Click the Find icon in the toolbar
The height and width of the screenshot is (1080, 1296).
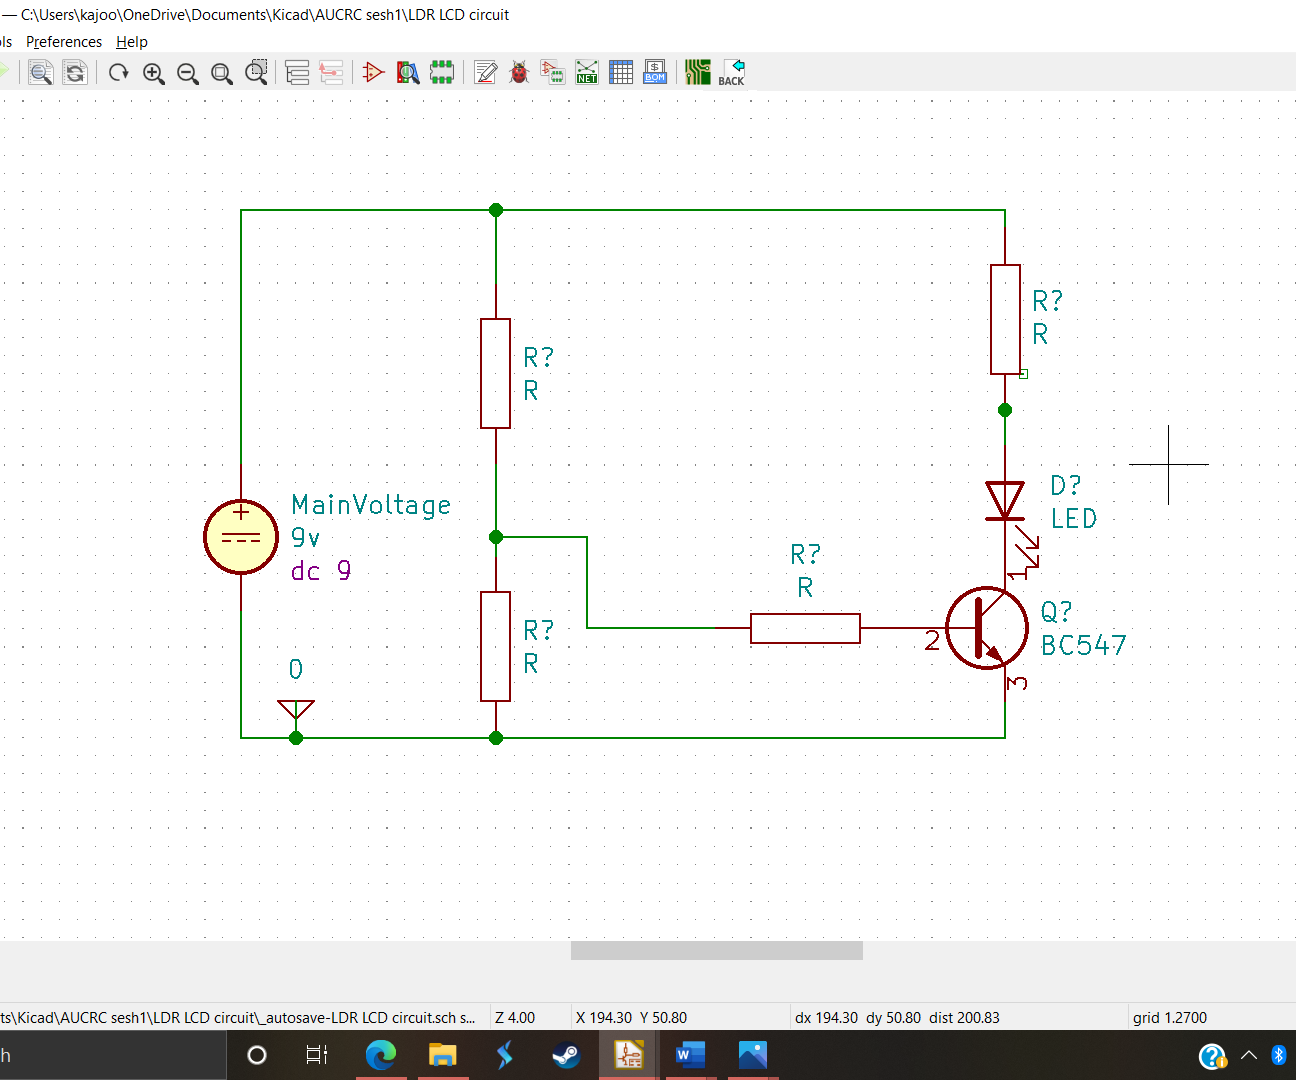(x=408, y=72)
